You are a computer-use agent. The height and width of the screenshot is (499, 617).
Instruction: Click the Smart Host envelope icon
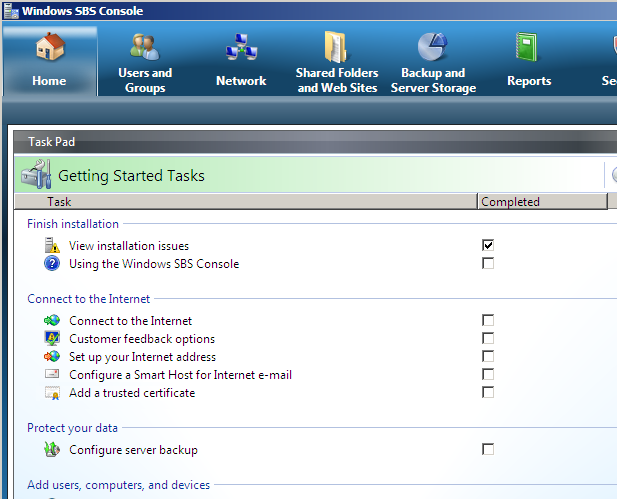tap(52, 374)
